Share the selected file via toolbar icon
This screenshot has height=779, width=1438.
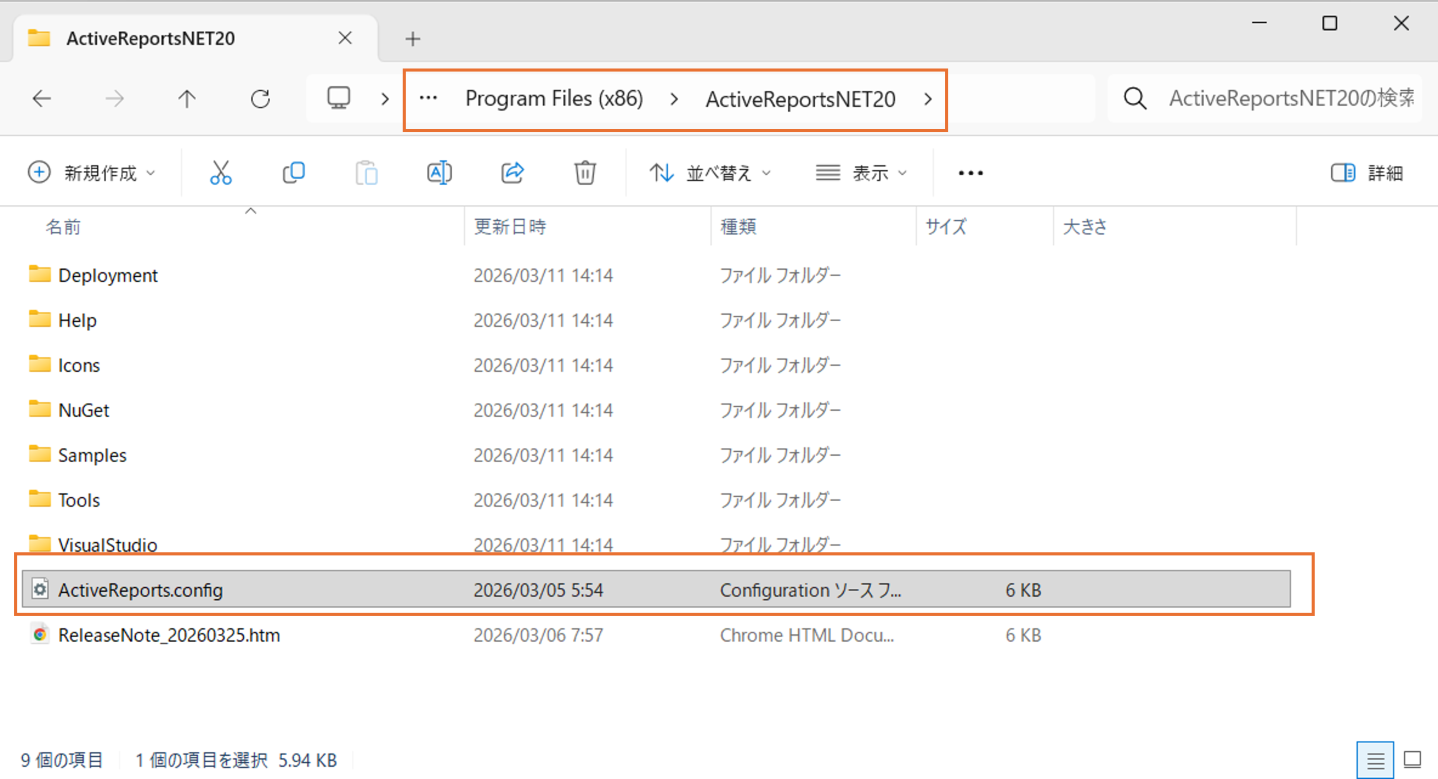pos(512,172)
